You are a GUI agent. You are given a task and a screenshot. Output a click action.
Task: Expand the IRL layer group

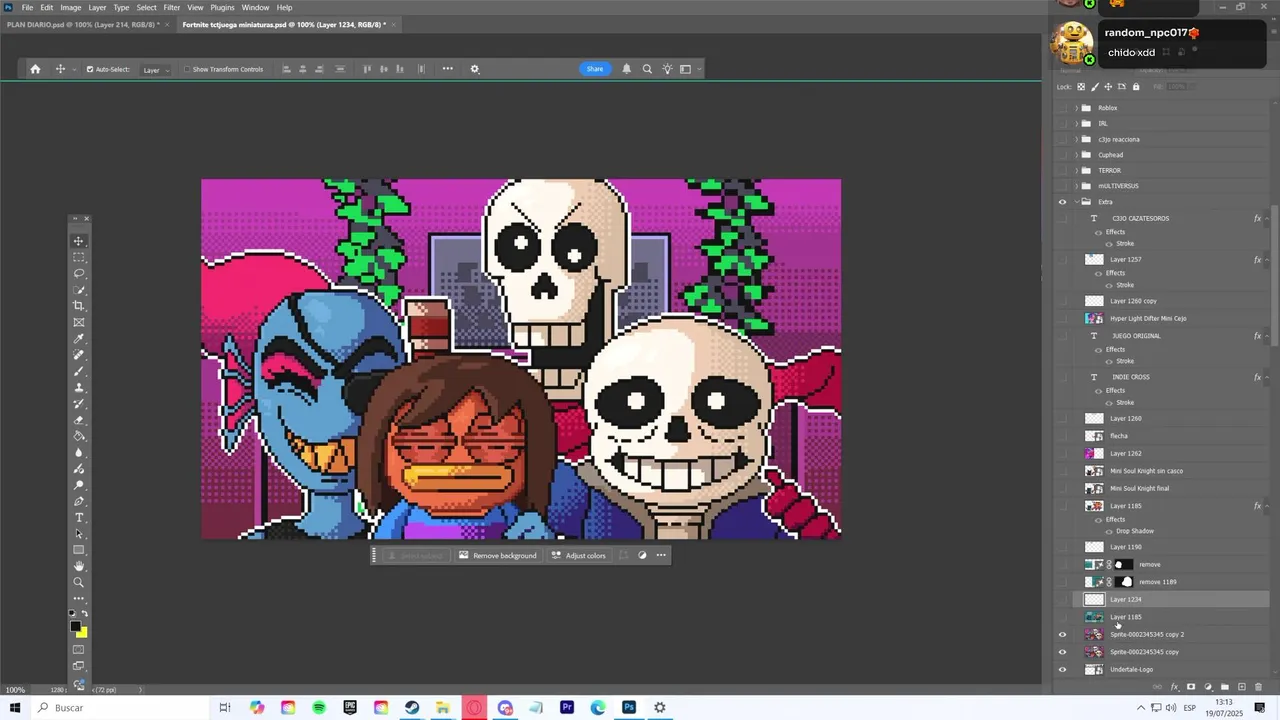(x=1076, y=123)
